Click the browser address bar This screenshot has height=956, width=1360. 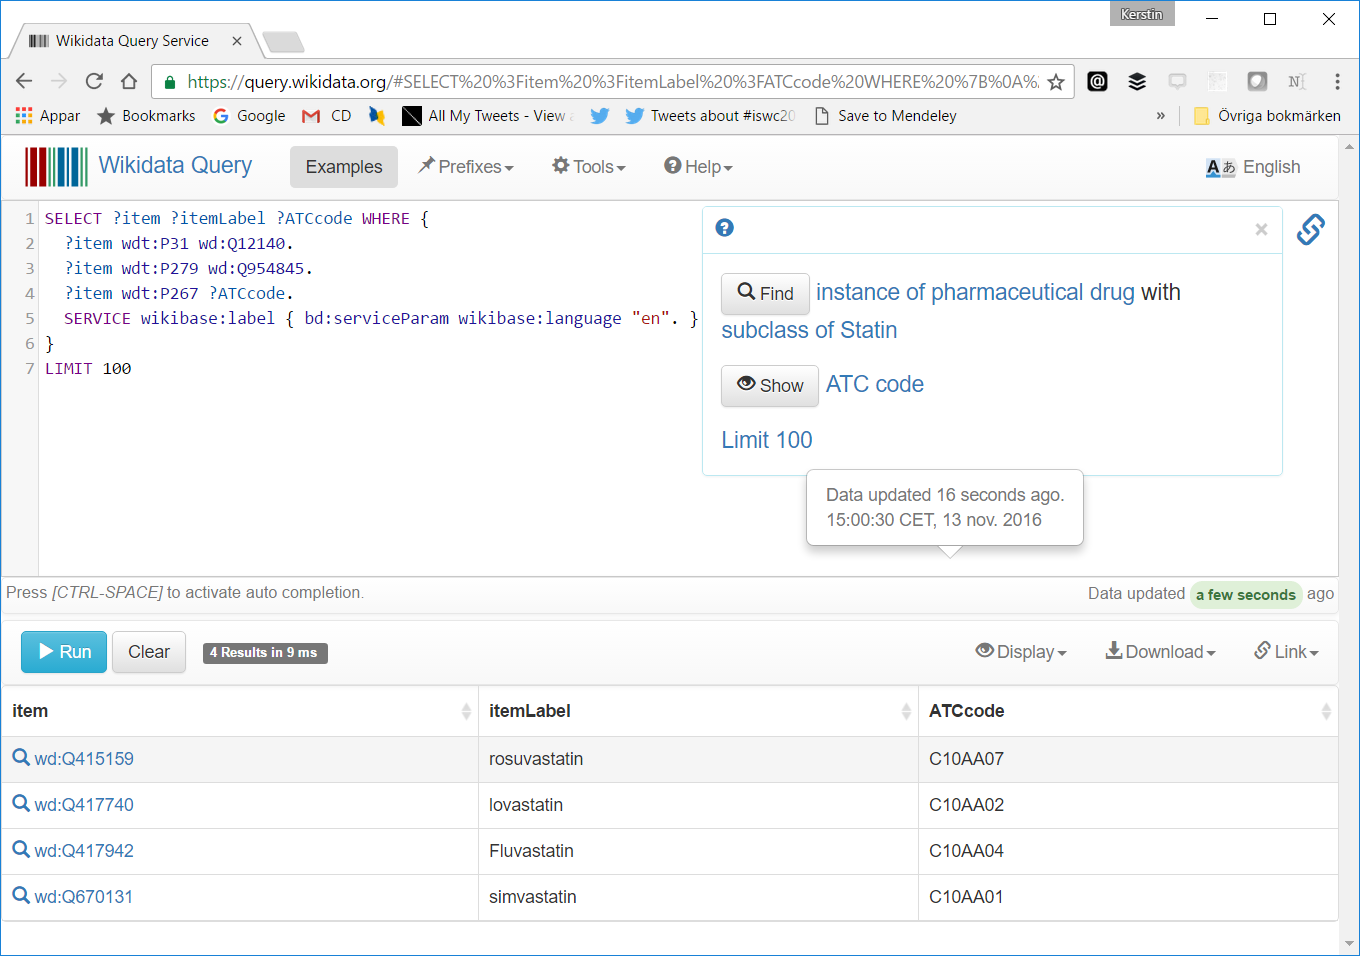point(610,82)
